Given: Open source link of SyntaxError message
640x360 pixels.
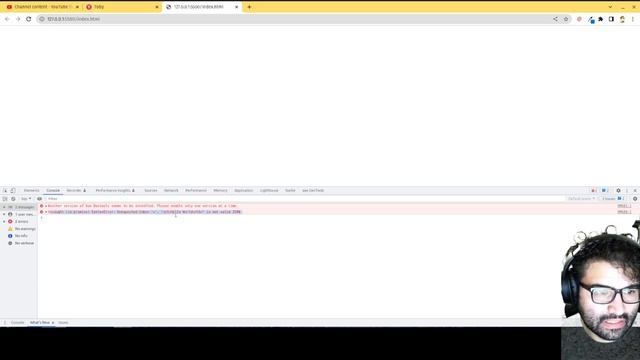Looking at the screenshot, I should click(x=624, y=212).
